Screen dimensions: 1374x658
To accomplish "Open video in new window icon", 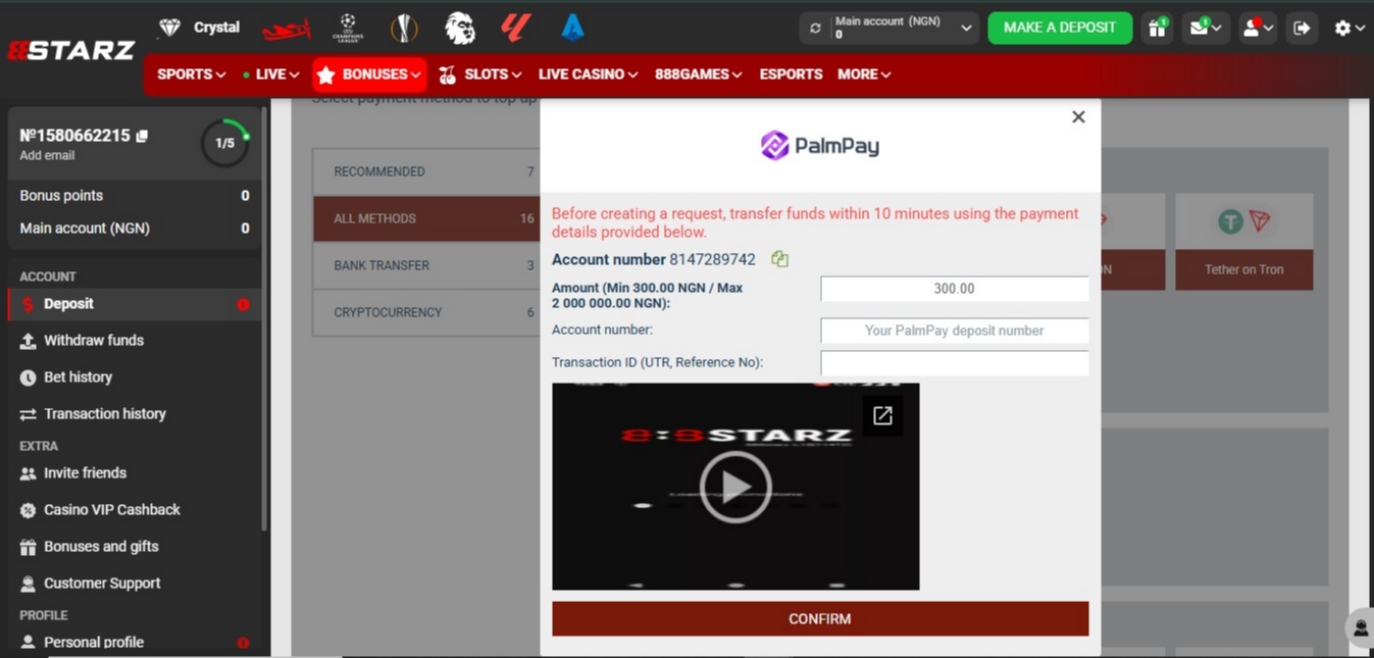I will 882,416.
